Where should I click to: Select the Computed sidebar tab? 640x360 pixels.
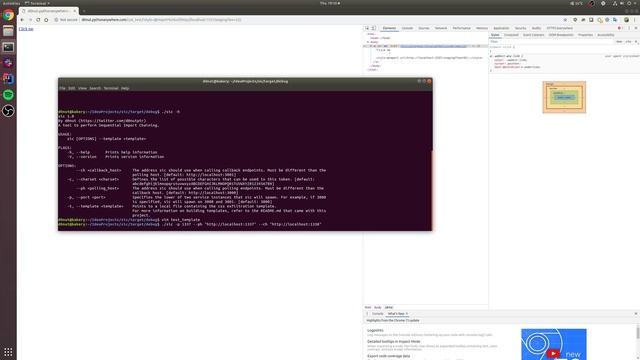tap(511, 35)
